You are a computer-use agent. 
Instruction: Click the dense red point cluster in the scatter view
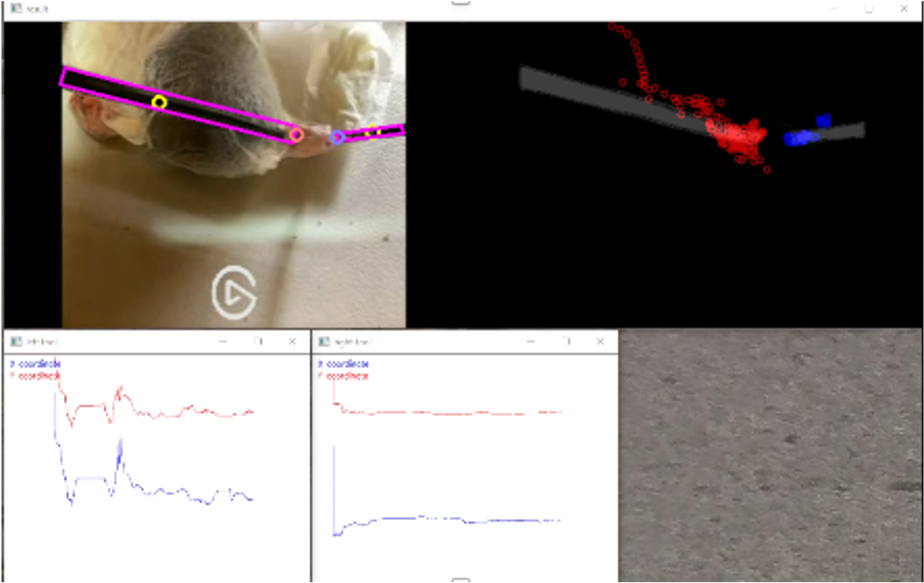pos(740,134)
